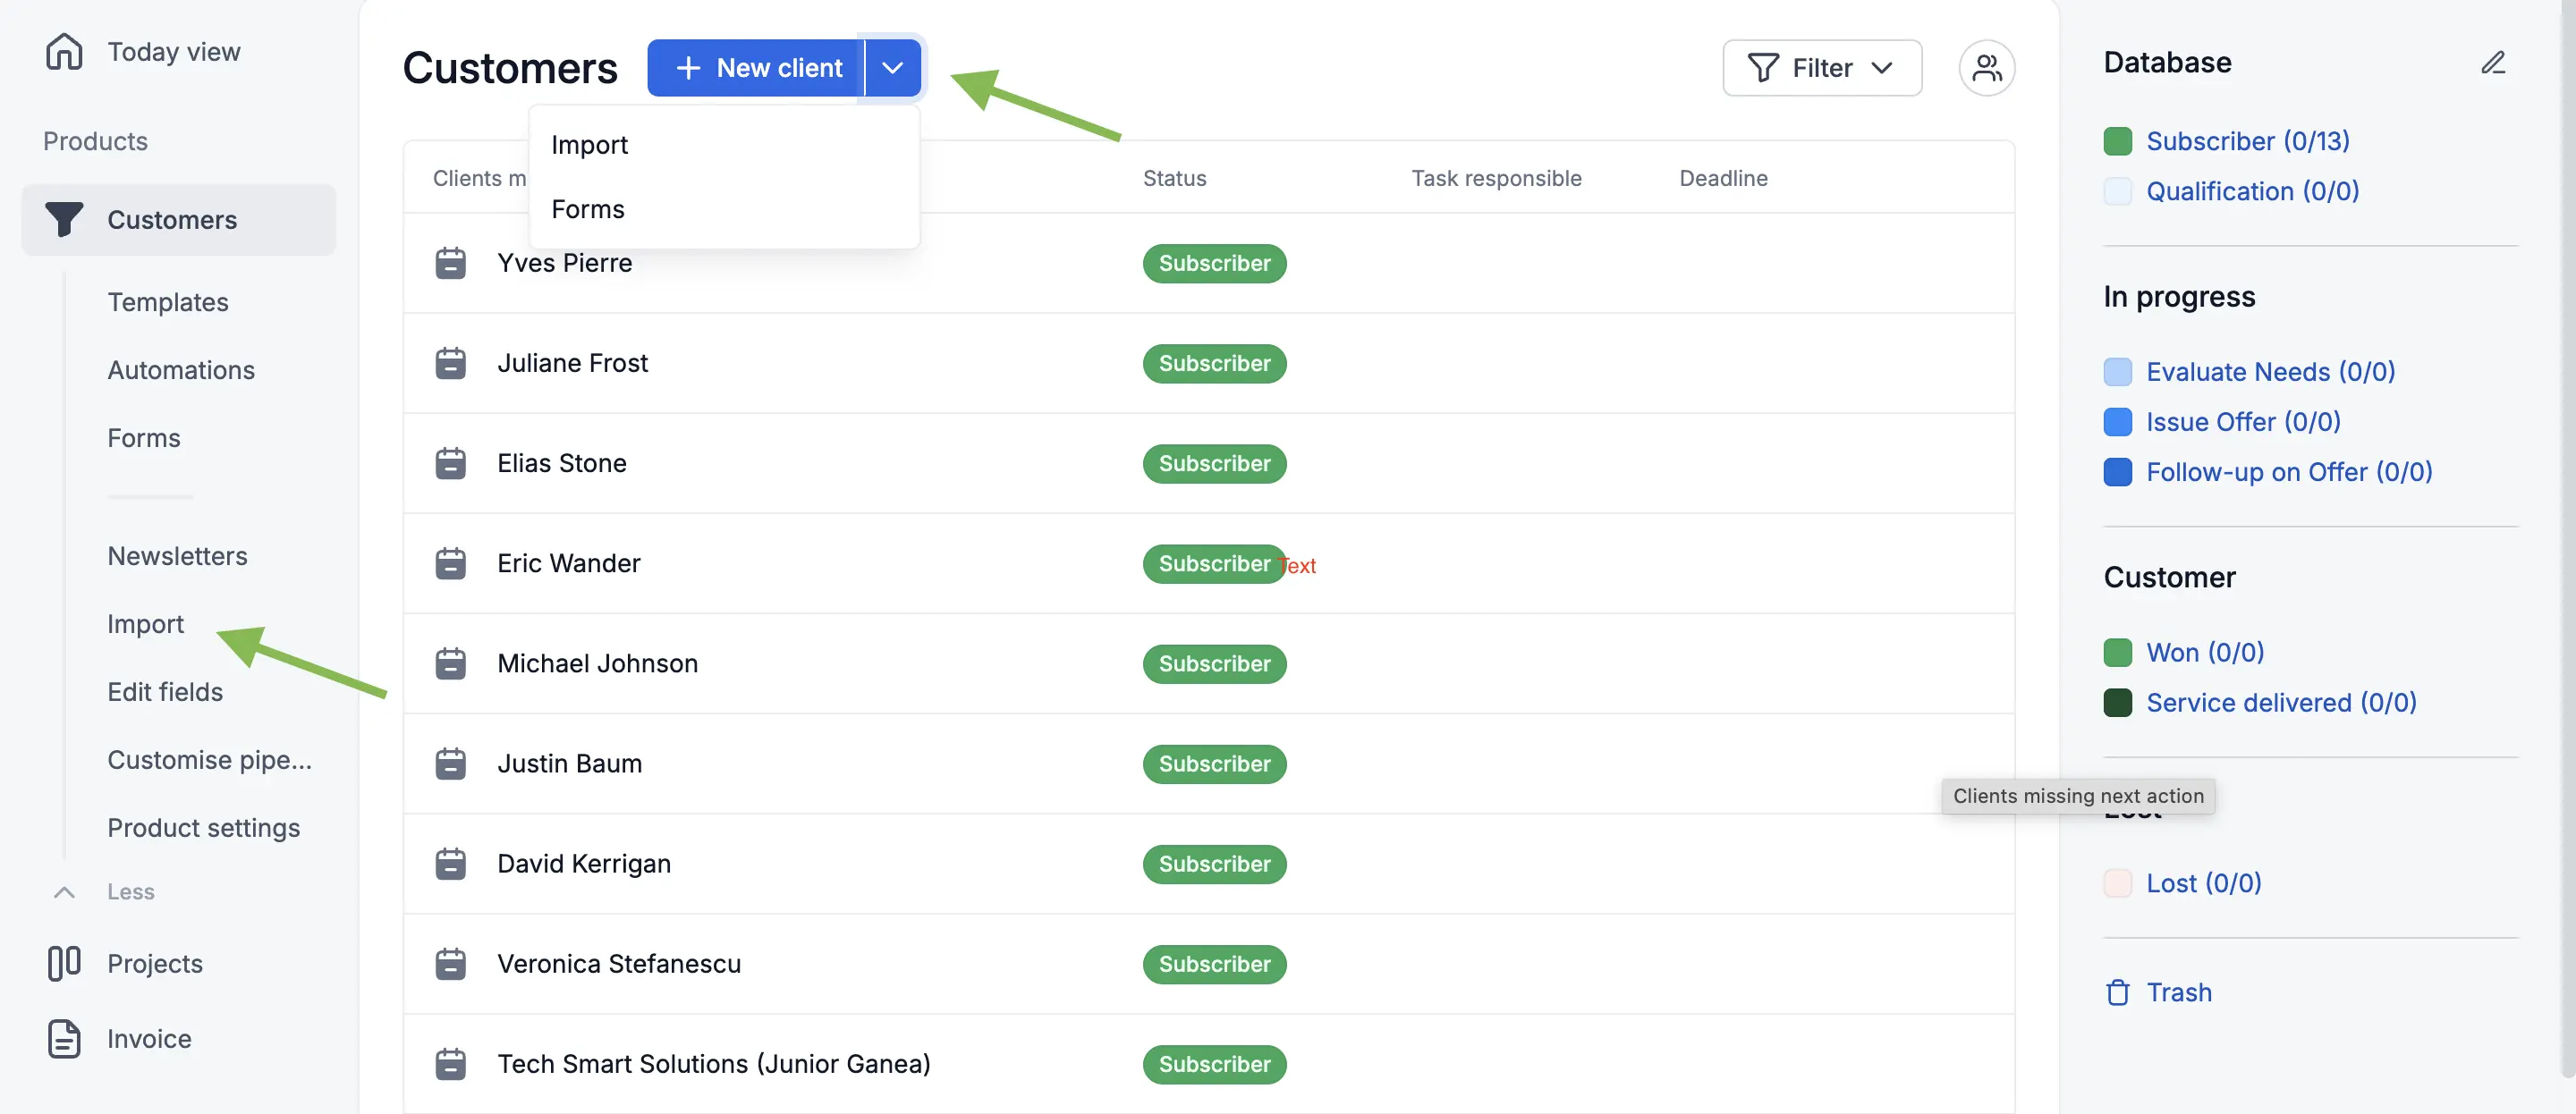Screen dimensions: 2576x1114
Task: Open Today view in sidebar
Action: click(x=173, y=51)
